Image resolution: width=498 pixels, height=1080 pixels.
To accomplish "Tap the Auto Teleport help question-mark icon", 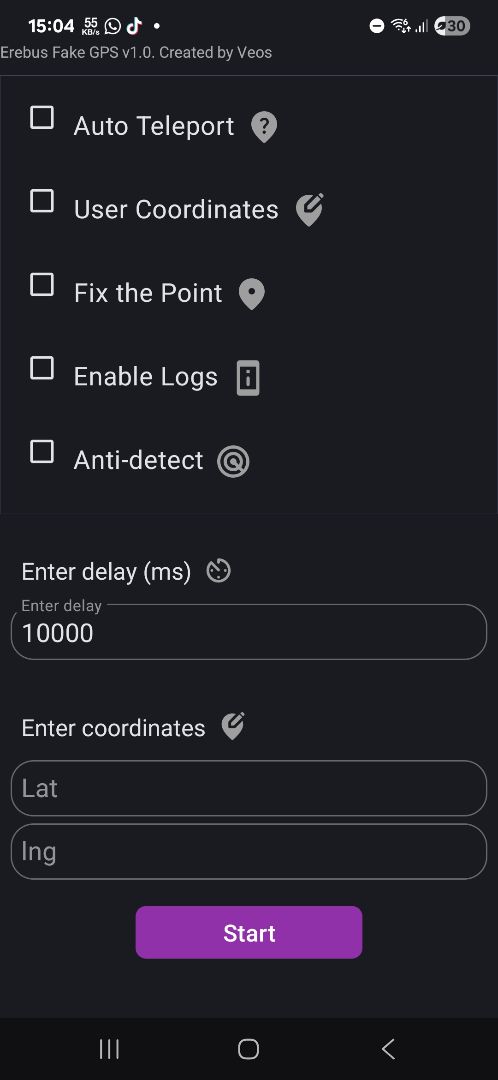I will coord(264,127).
